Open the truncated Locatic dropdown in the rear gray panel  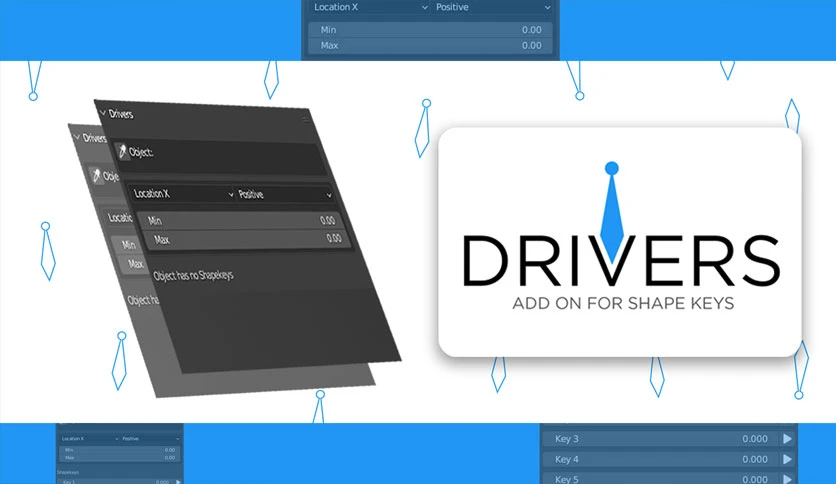[118, 217]
